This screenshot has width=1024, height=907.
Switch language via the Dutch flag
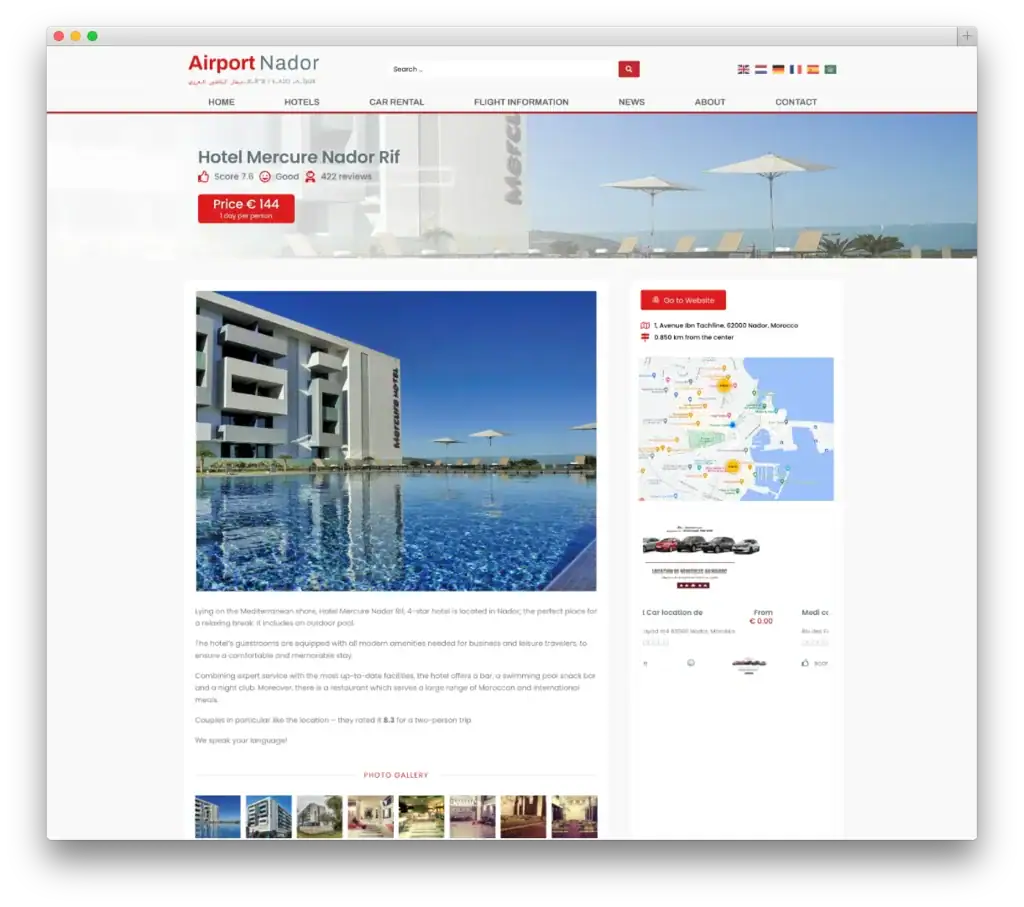tap(761, 69)
